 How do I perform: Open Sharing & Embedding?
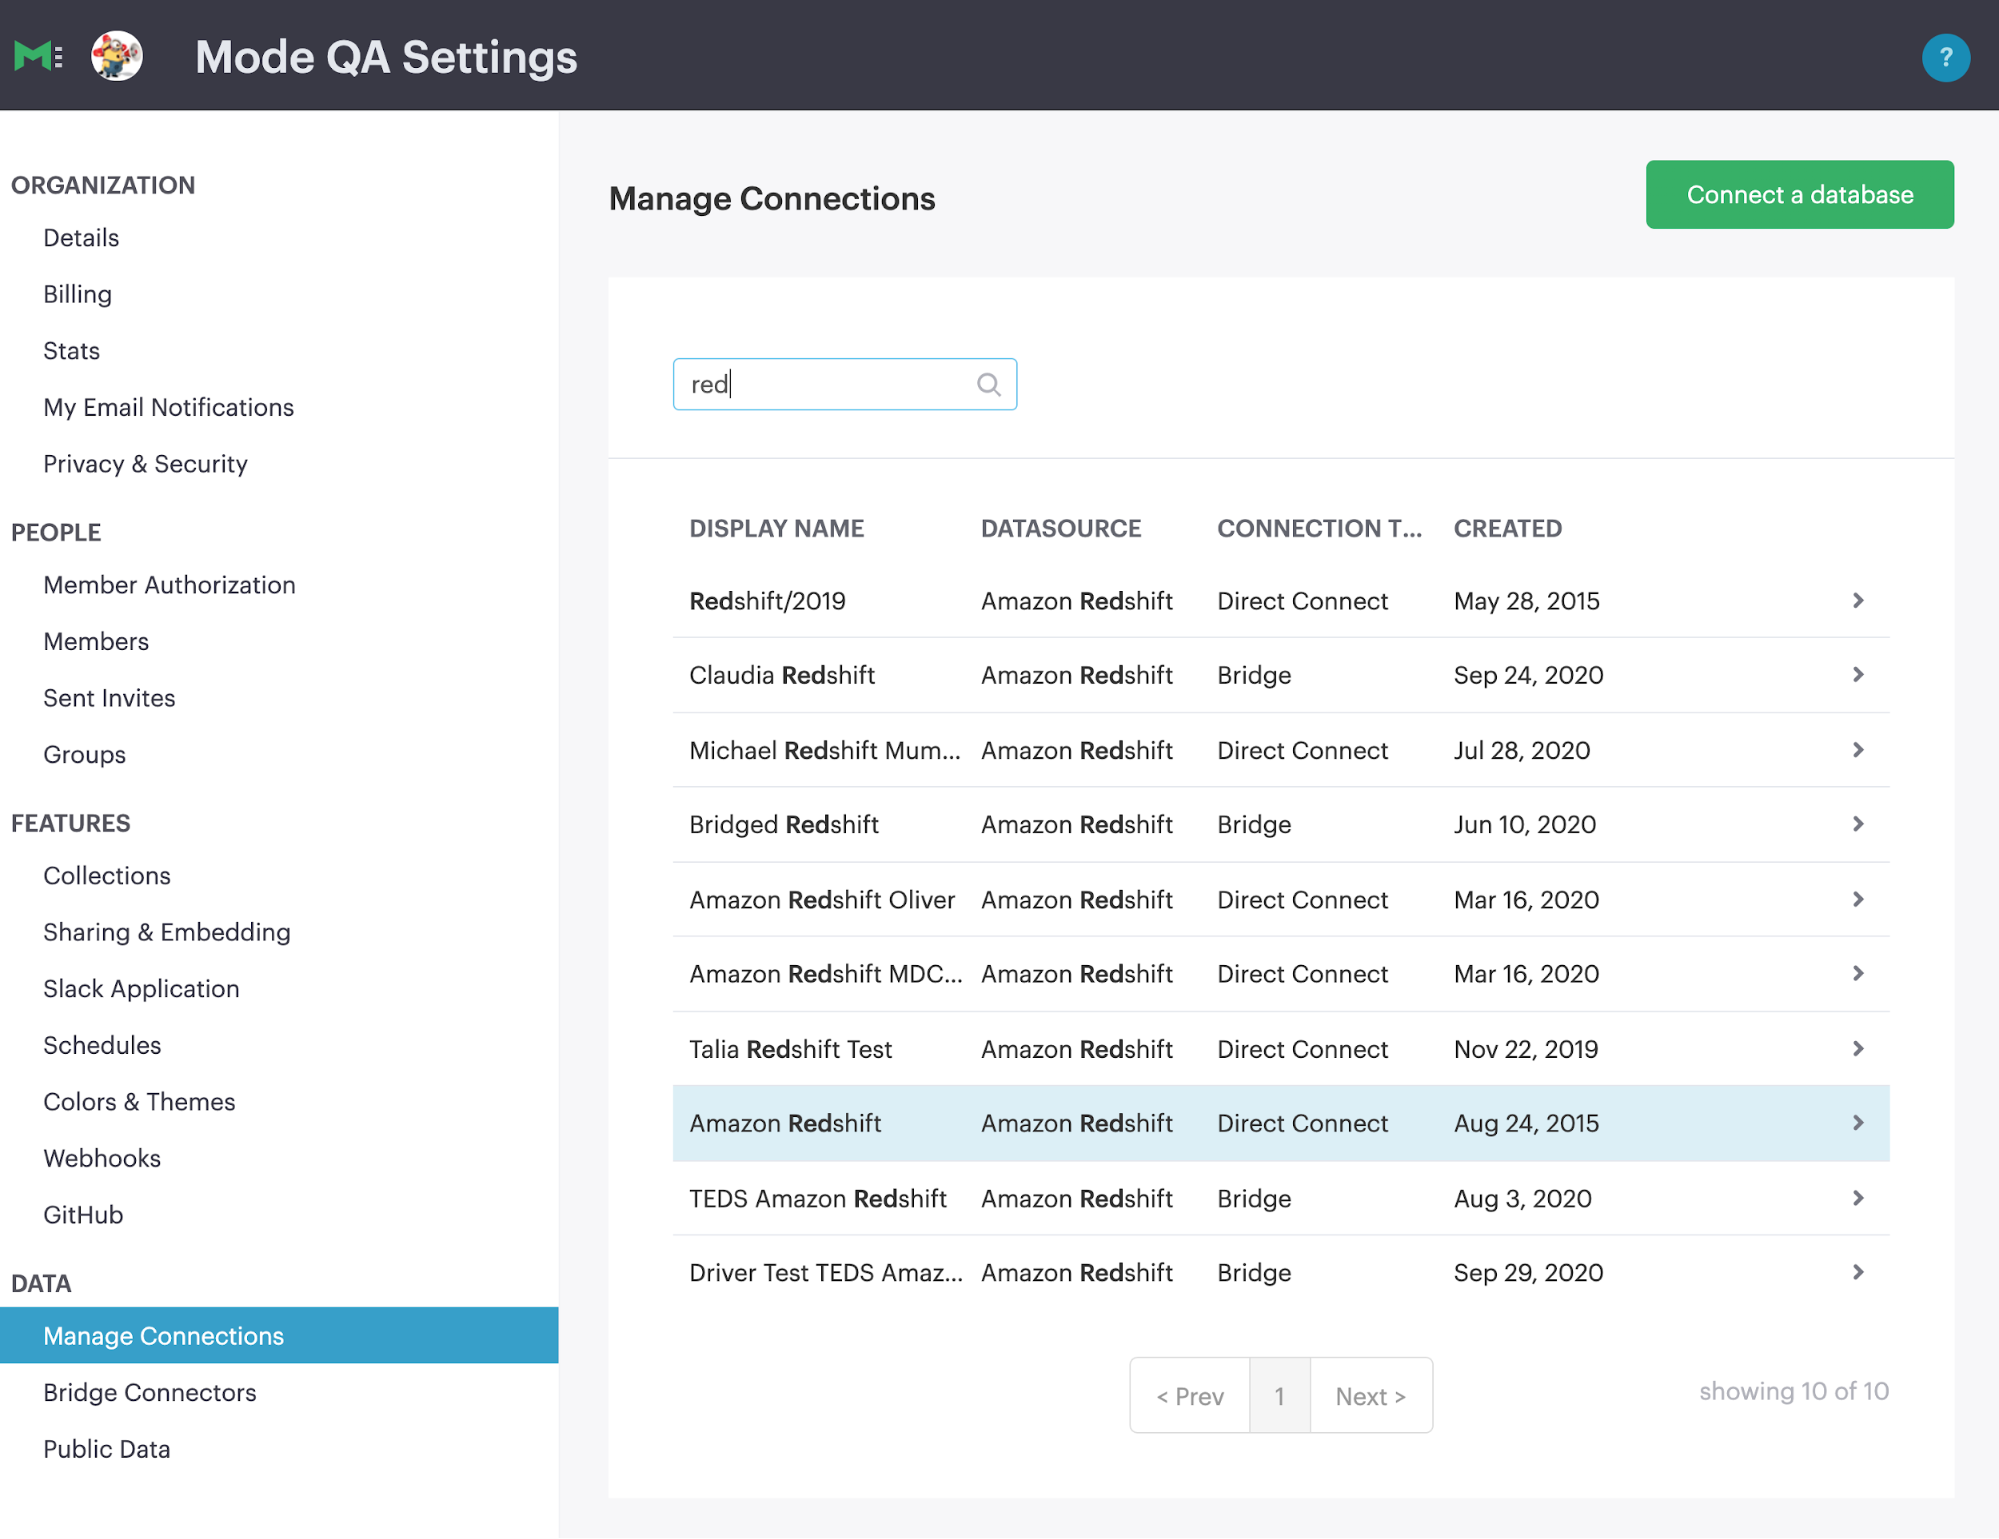(167, 932)
